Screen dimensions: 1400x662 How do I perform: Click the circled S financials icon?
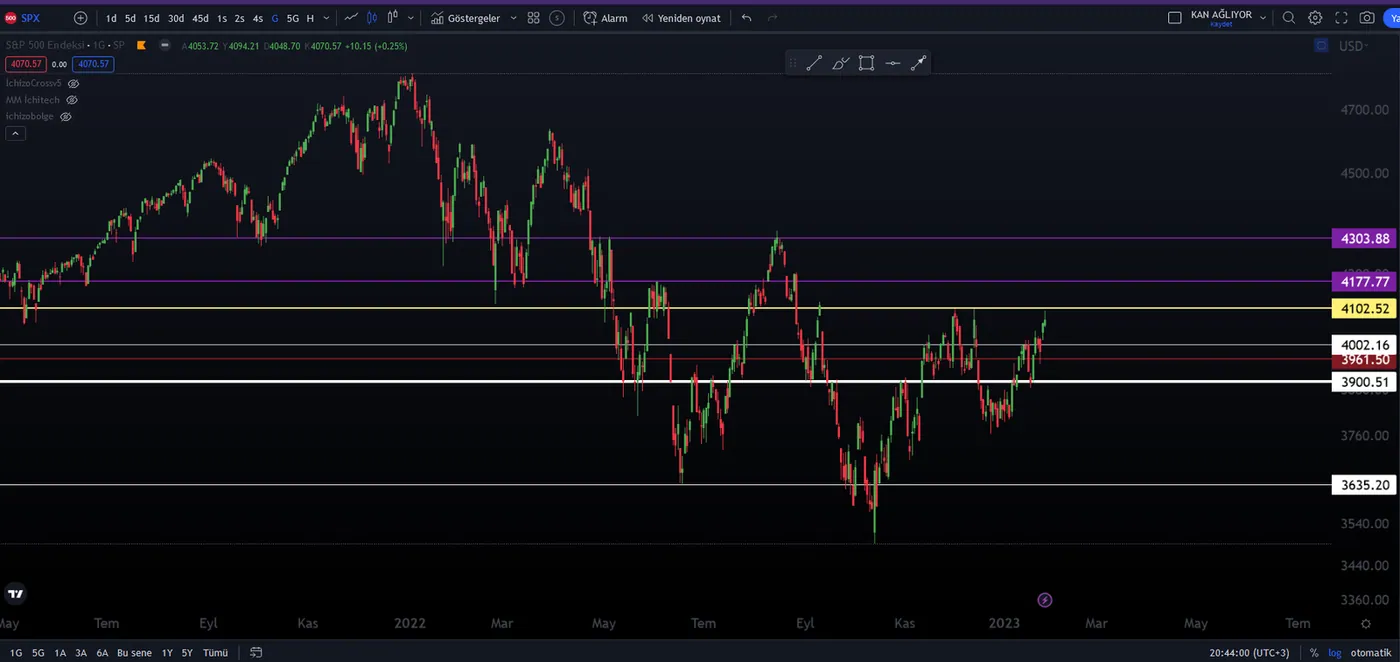(x=557, y=18)
